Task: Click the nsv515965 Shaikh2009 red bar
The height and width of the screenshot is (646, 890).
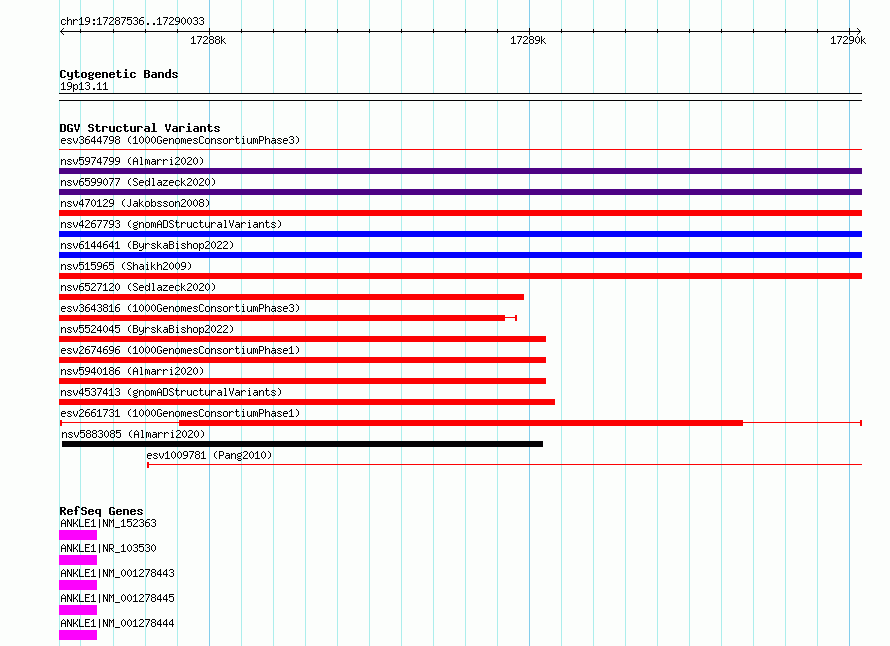Action: click(460, 276)
